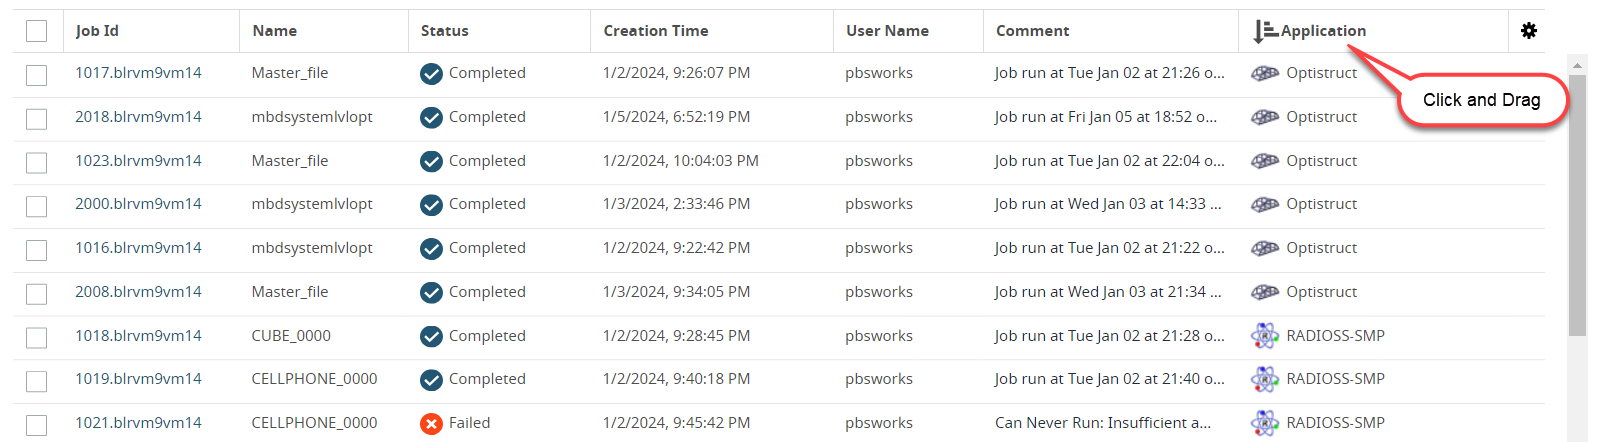
Task: Select the checkbox for job 2000.blrvm9vm14
Action: coord(37,206)
